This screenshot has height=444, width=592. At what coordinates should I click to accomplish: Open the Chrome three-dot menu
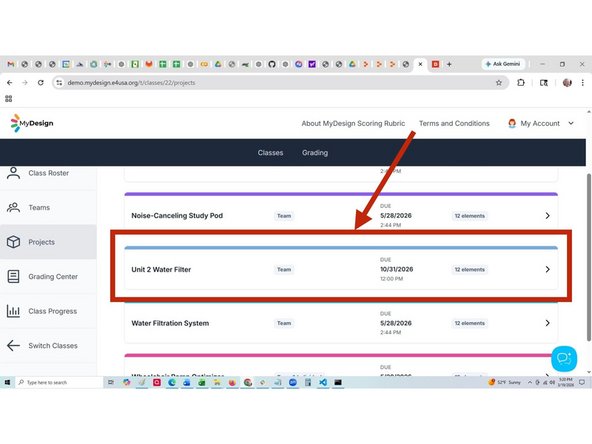click(583, 83)
